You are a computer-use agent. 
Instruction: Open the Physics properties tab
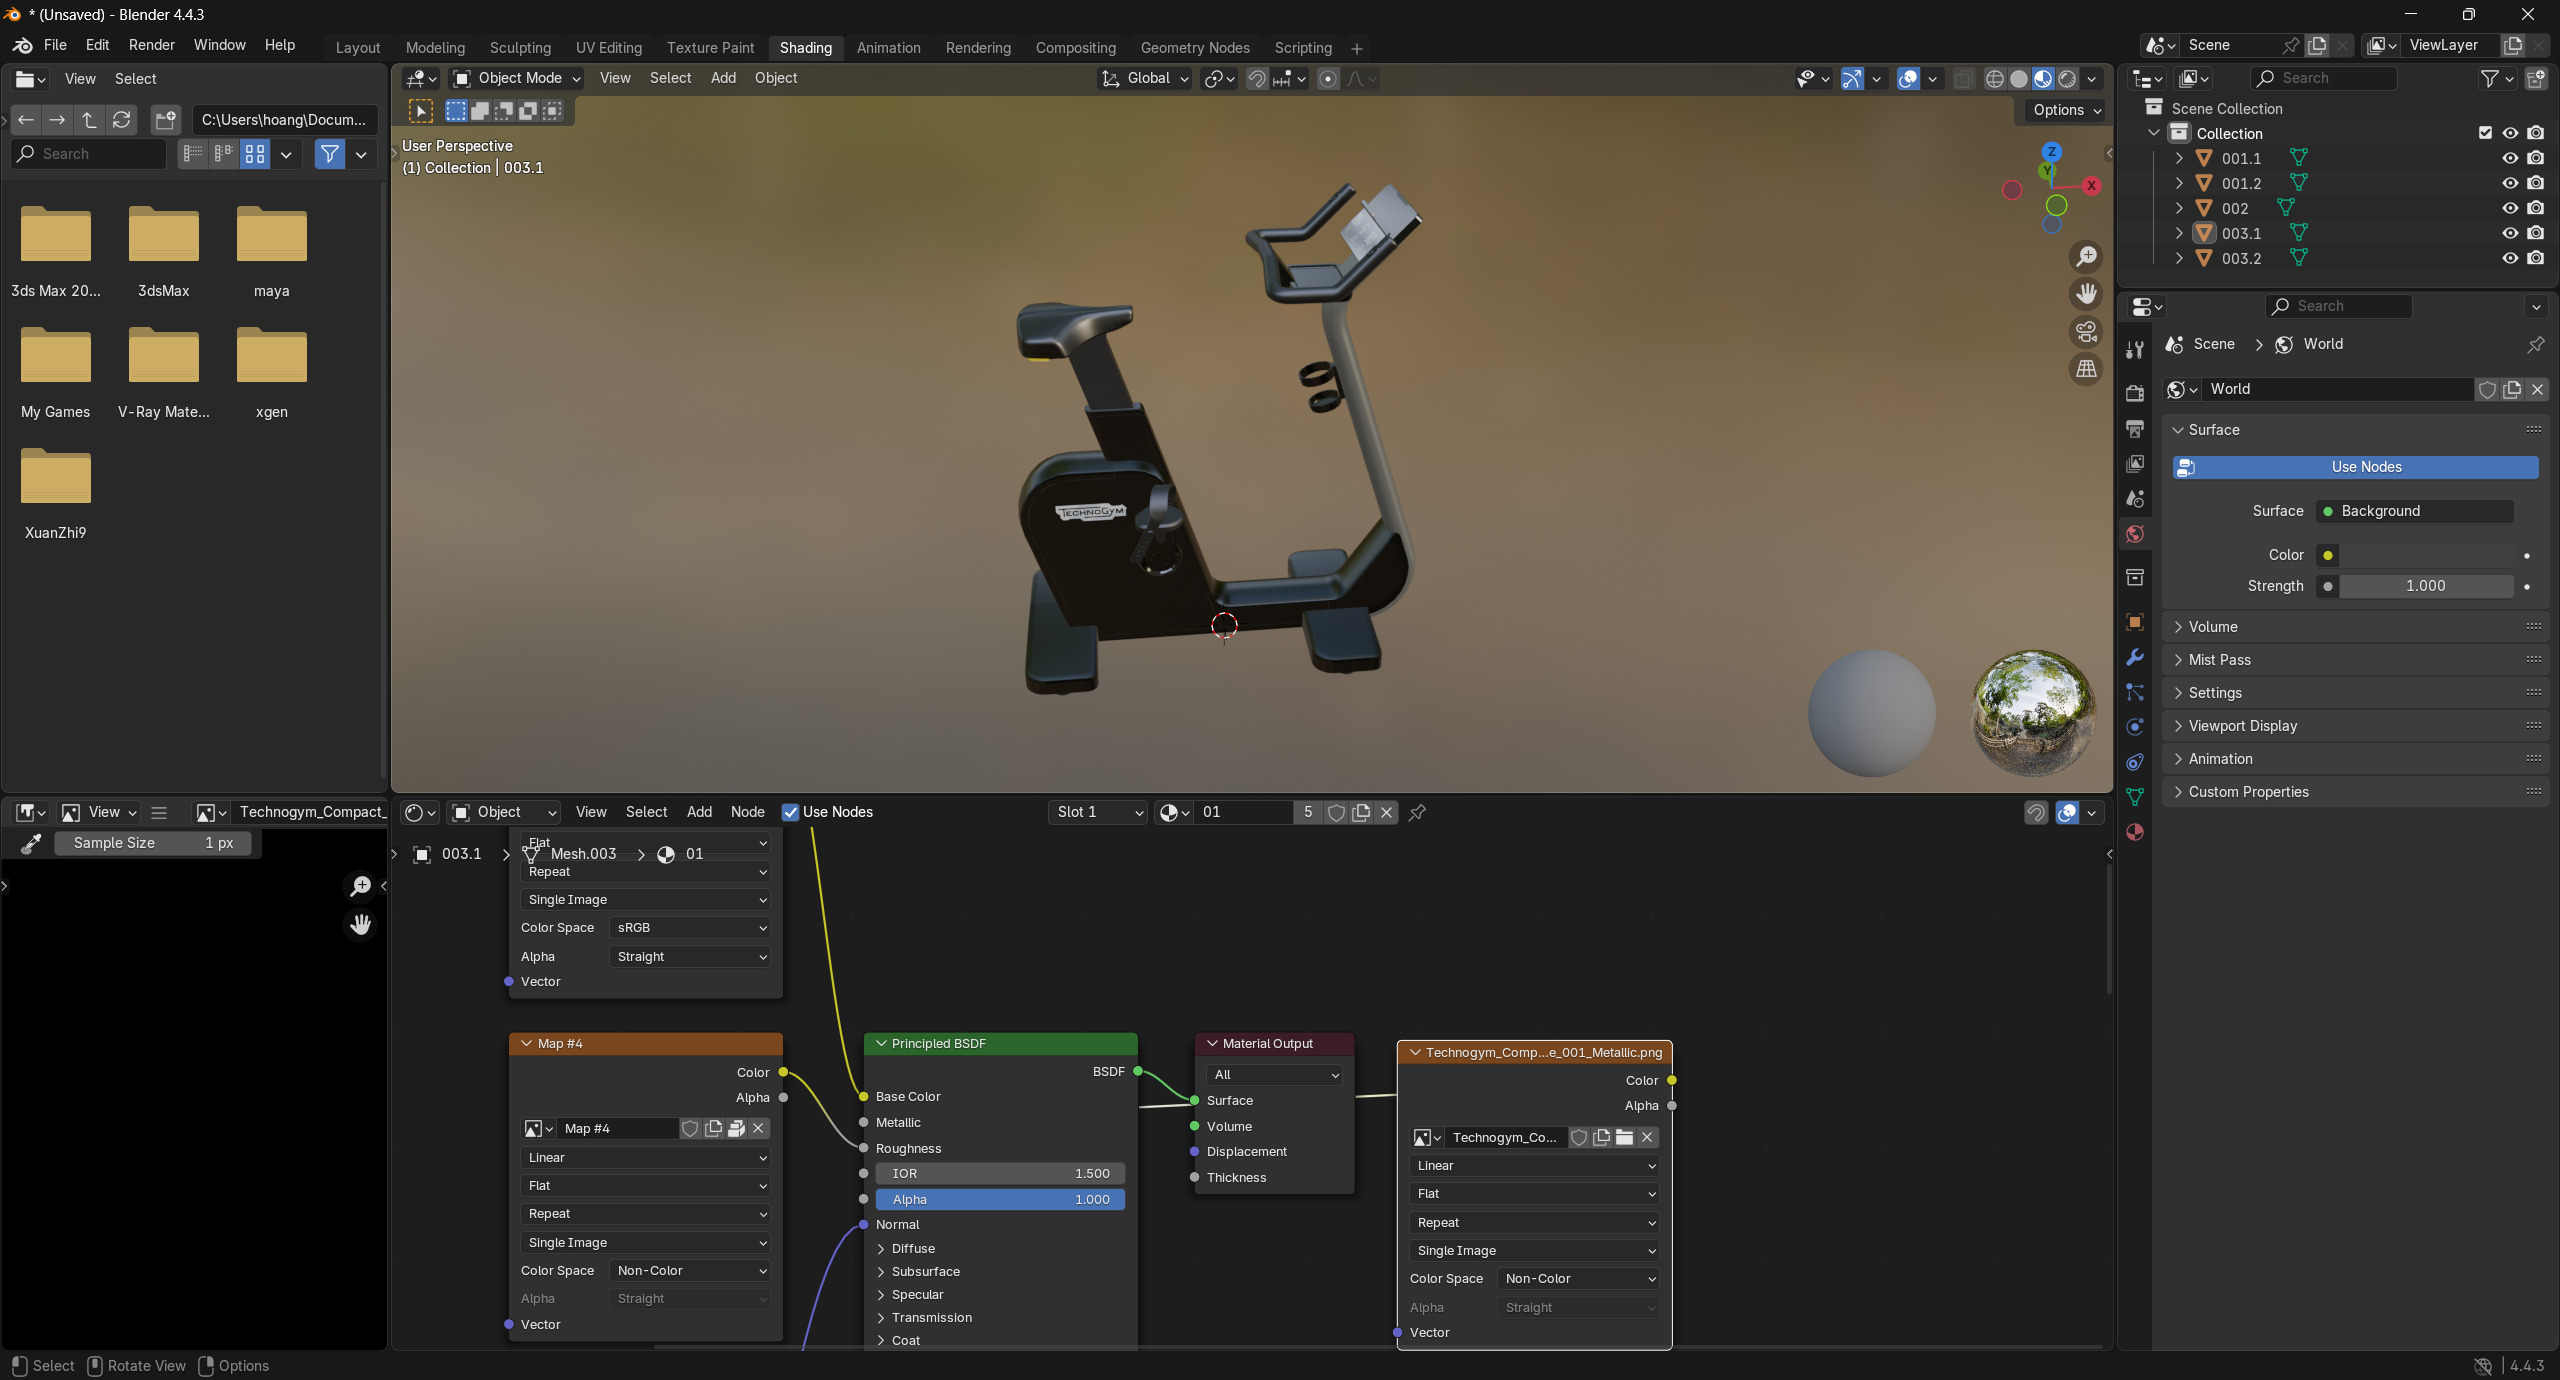pos(2135,727)
